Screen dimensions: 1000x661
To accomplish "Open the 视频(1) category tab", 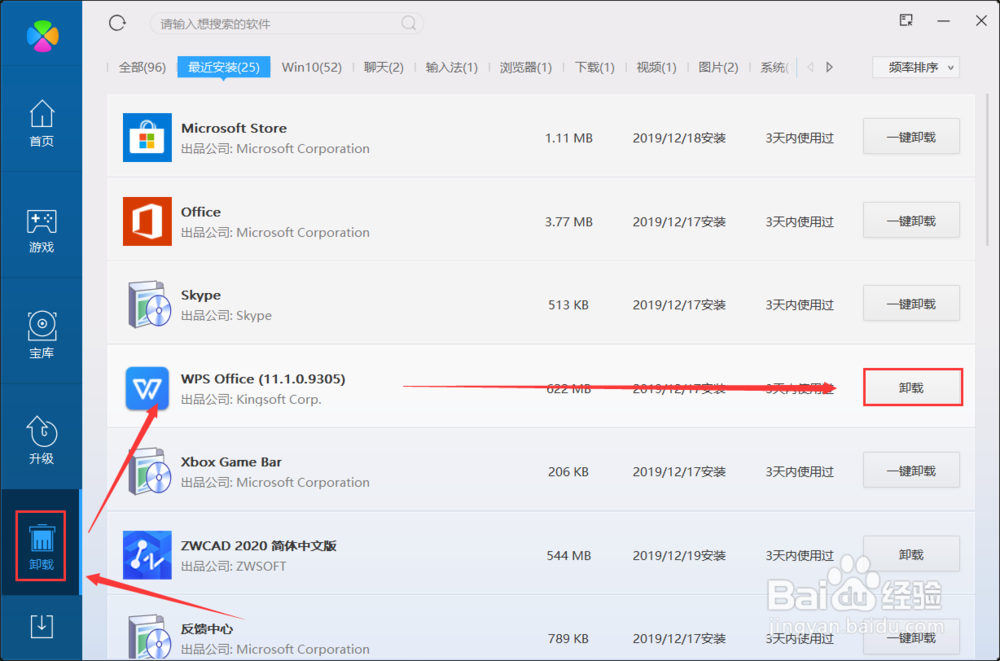I will click(x=656, y=67).
